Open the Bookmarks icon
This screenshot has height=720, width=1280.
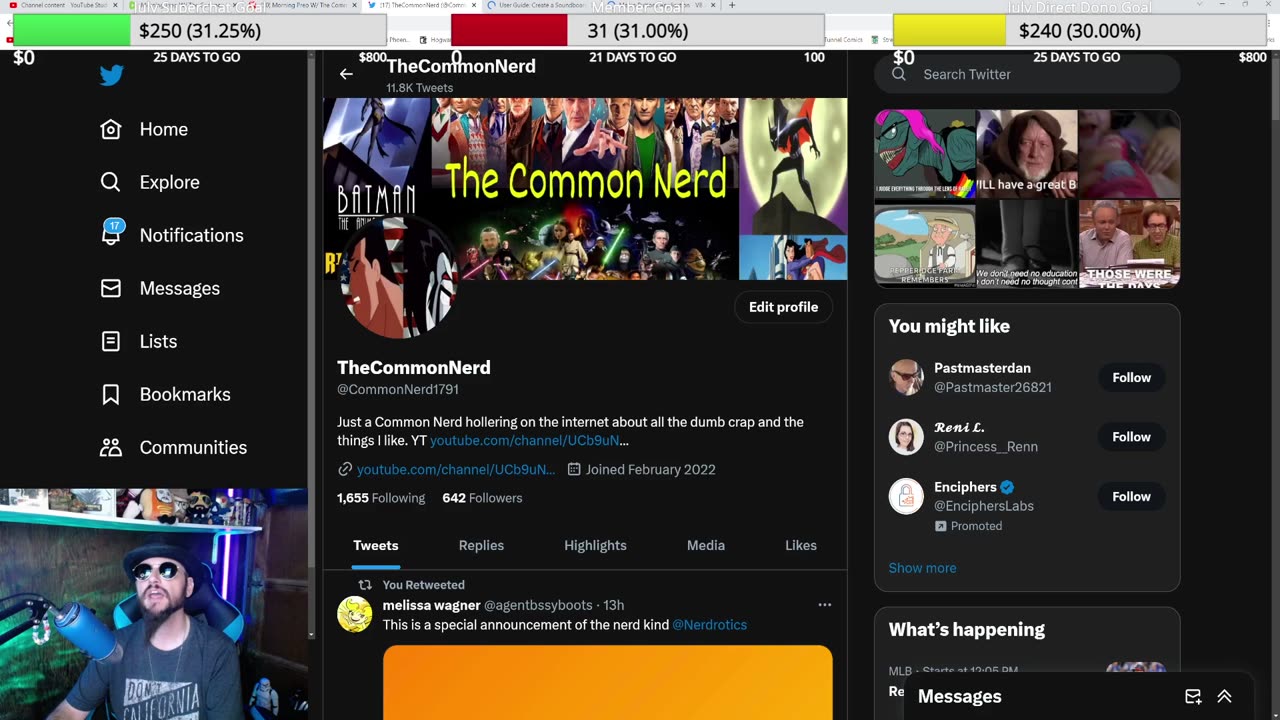point(111,394)
